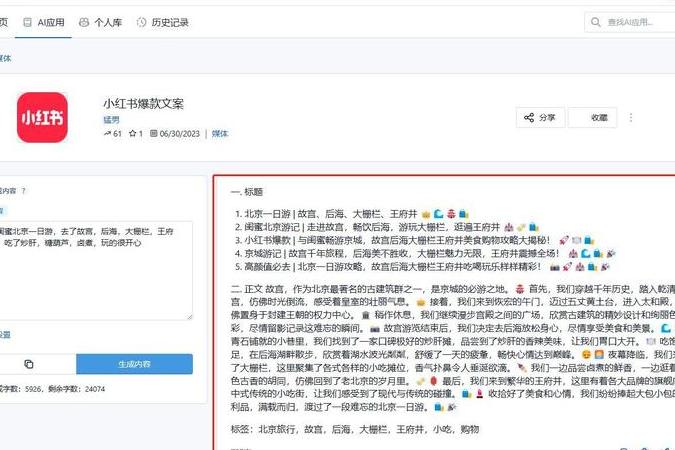Click the title text 小红书爆款文案

(x=143, y=104)
